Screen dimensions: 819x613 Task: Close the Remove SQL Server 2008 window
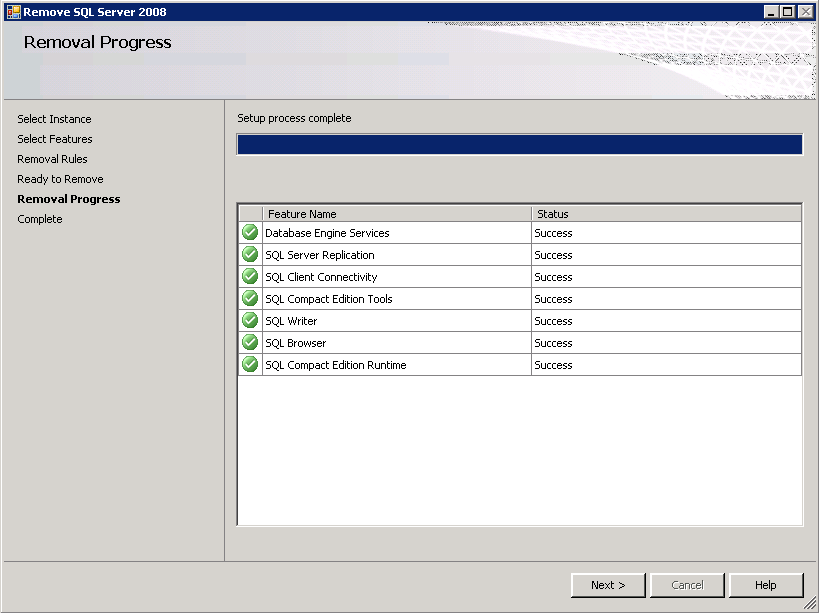click(x=805, y=11)
